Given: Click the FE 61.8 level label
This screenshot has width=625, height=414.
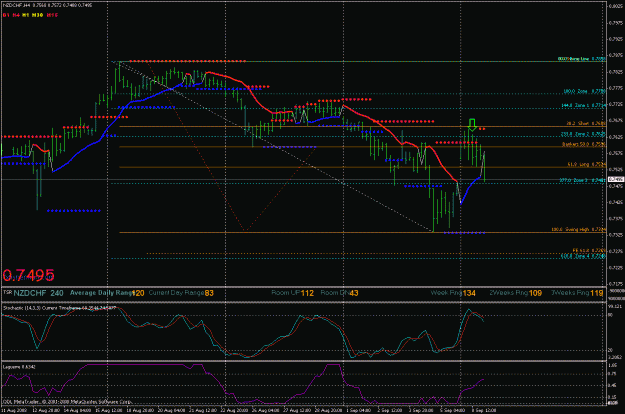Looking at the screenshot, I should point(589,251).
